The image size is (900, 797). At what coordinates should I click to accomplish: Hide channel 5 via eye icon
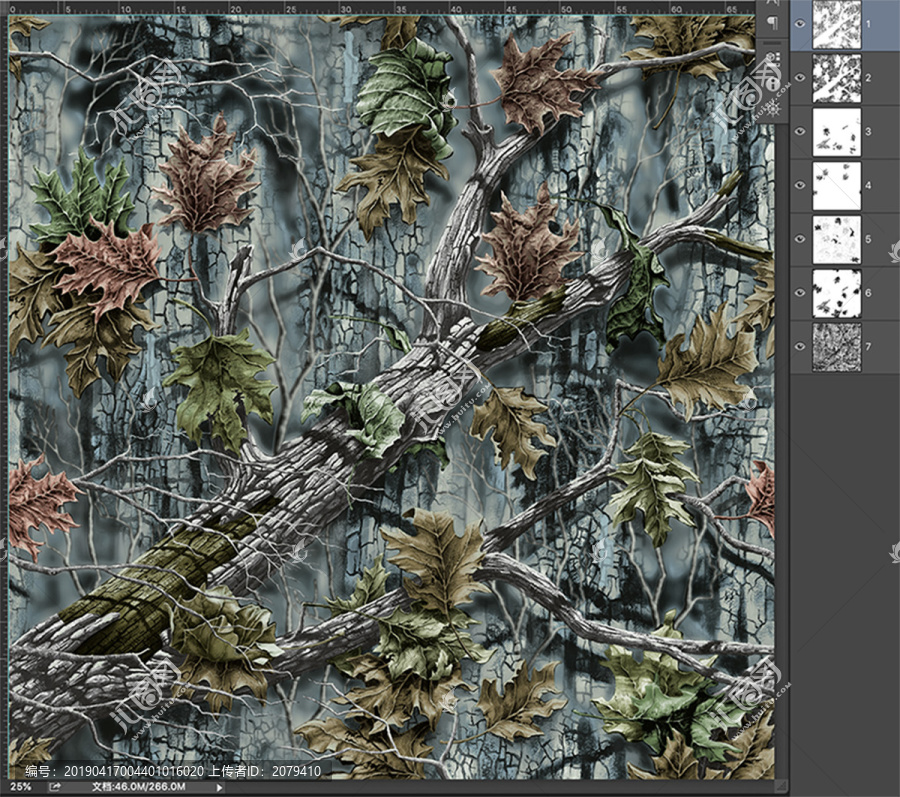pos(800,239)
